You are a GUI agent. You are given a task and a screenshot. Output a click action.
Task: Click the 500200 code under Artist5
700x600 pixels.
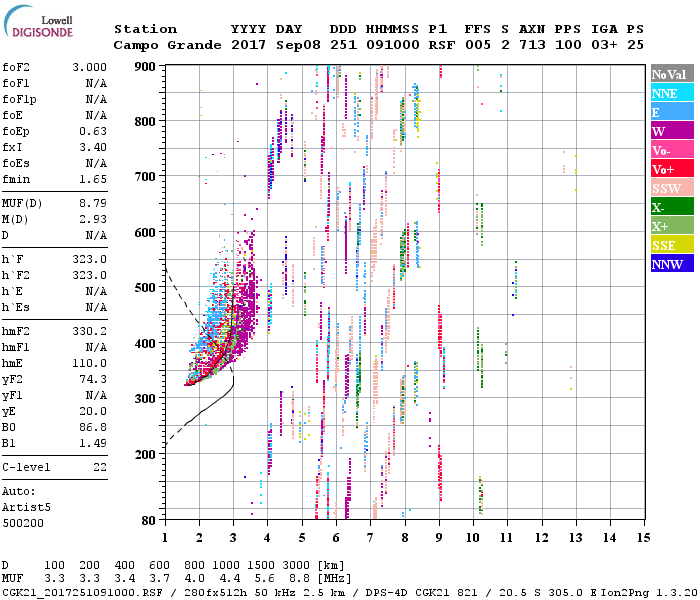23,523
